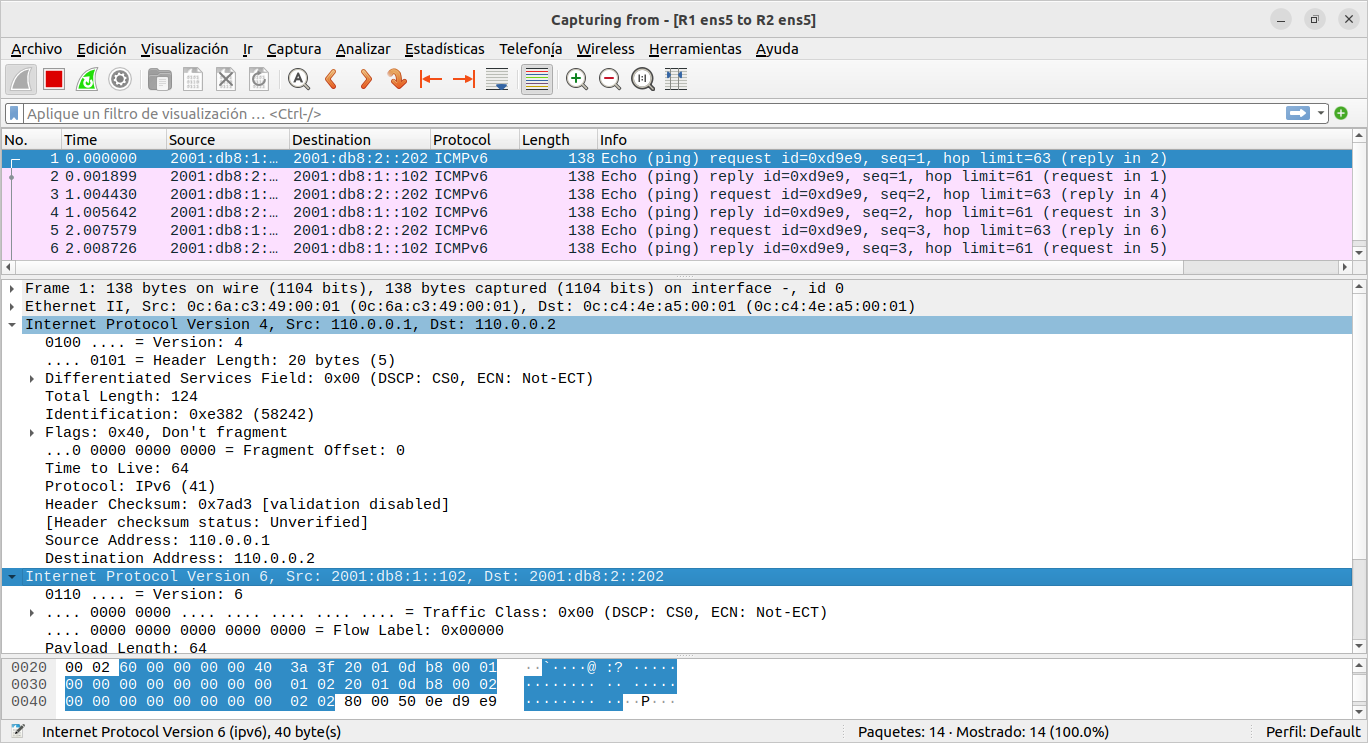Open the Ir menu
1368x743 pixels.
pos(247,49)
